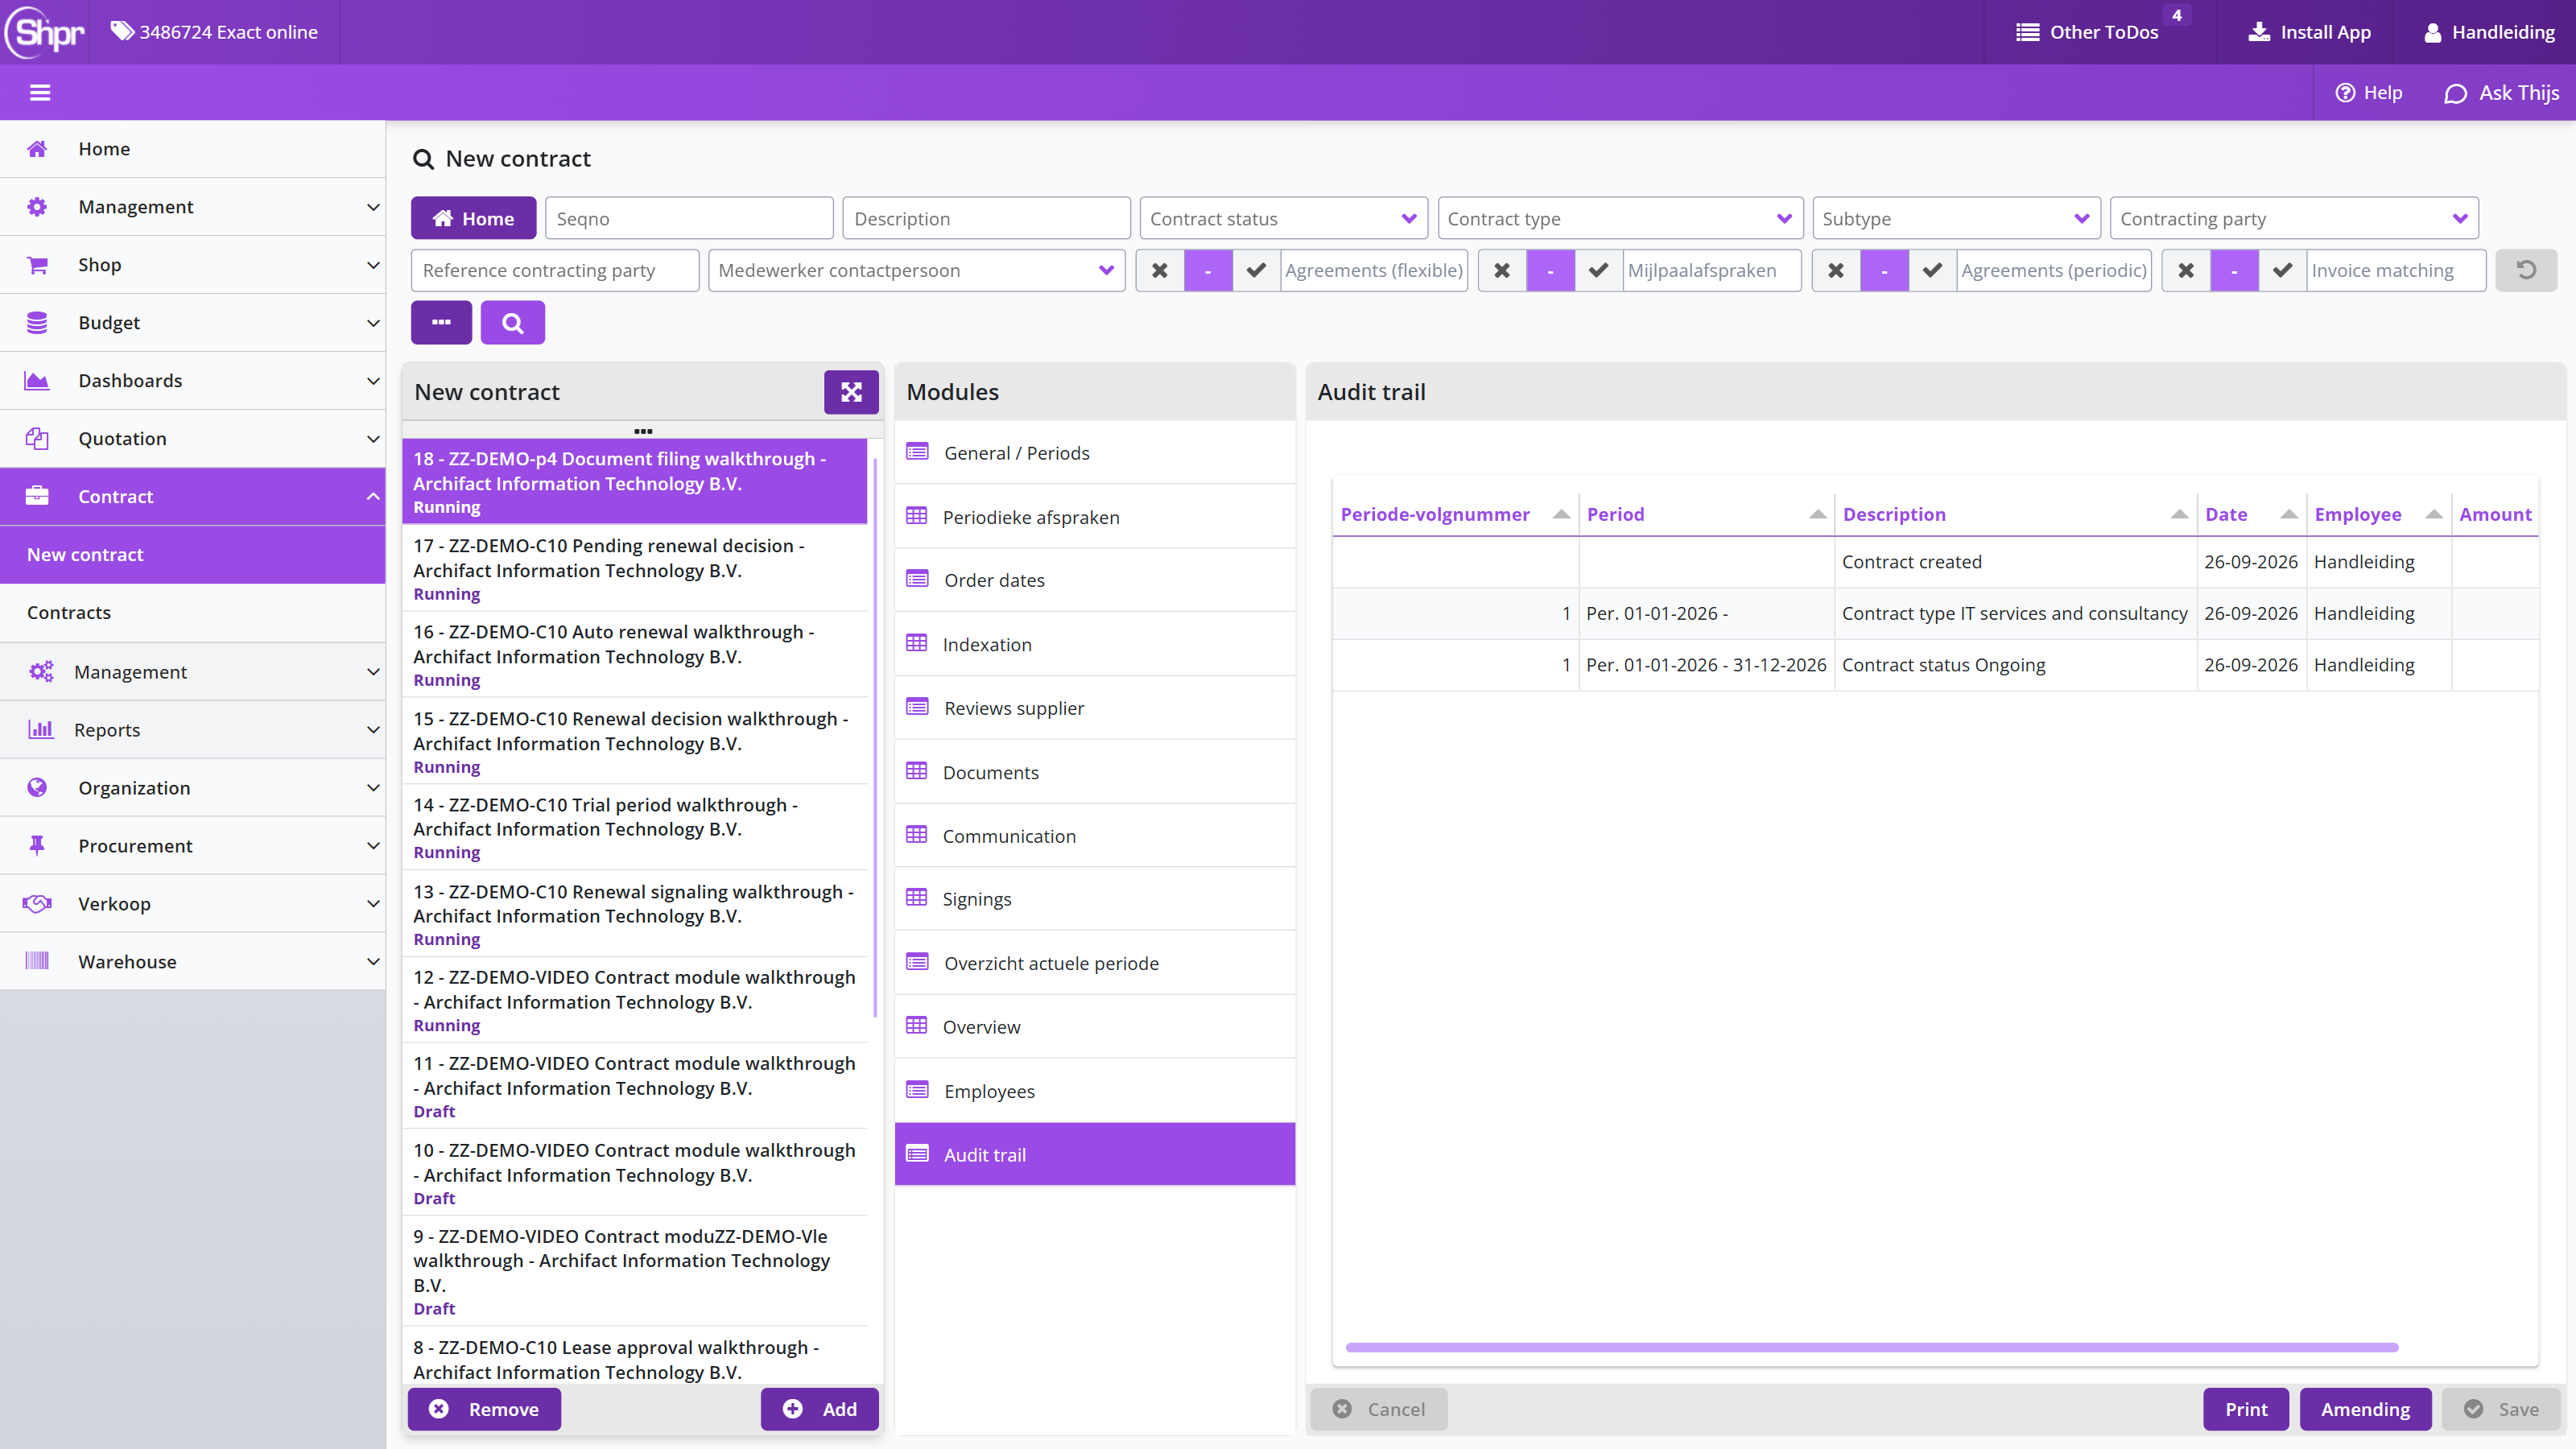Click the Print button
This screenshot has width=2576, height=1449.
coord(2246,1409)
